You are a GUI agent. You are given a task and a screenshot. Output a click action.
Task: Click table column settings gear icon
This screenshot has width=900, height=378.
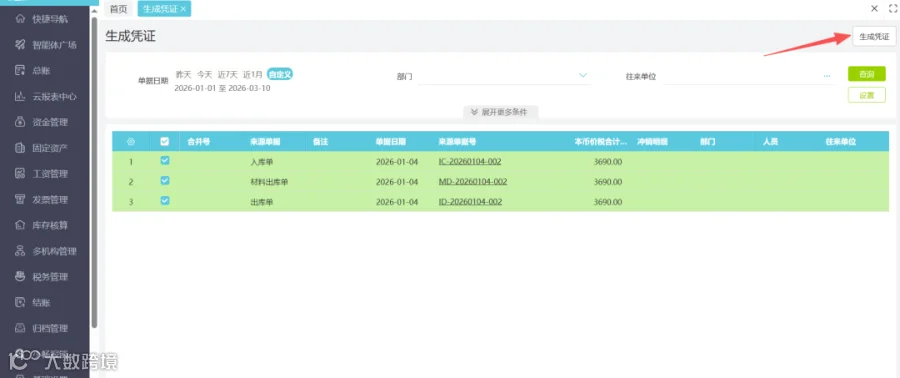tap(130, 142)
